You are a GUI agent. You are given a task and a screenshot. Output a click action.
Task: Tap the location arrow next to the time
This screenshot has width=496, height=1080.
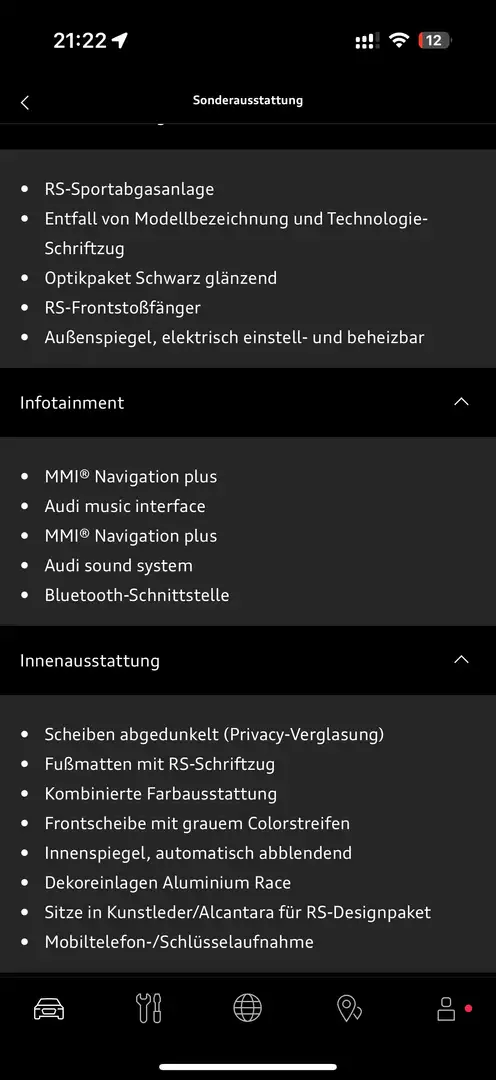119,41
